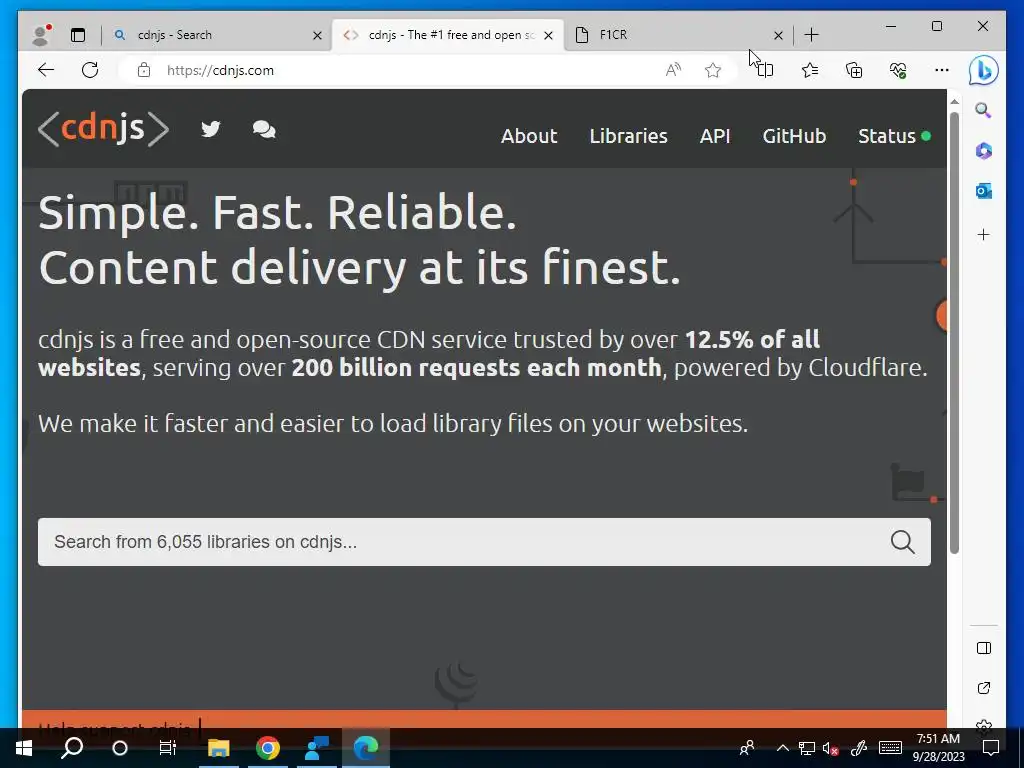Click the cdnjs logo
Screen dimensions: 1024x768
tap(103, 128)
